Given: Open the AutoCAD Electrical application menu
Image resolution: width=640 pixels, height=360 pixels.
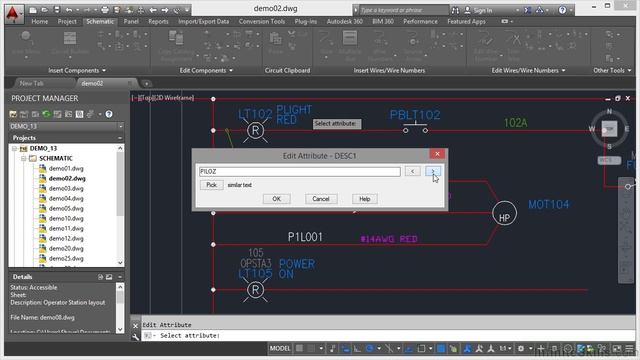Looking at the screenshot, I should (14, 14).
